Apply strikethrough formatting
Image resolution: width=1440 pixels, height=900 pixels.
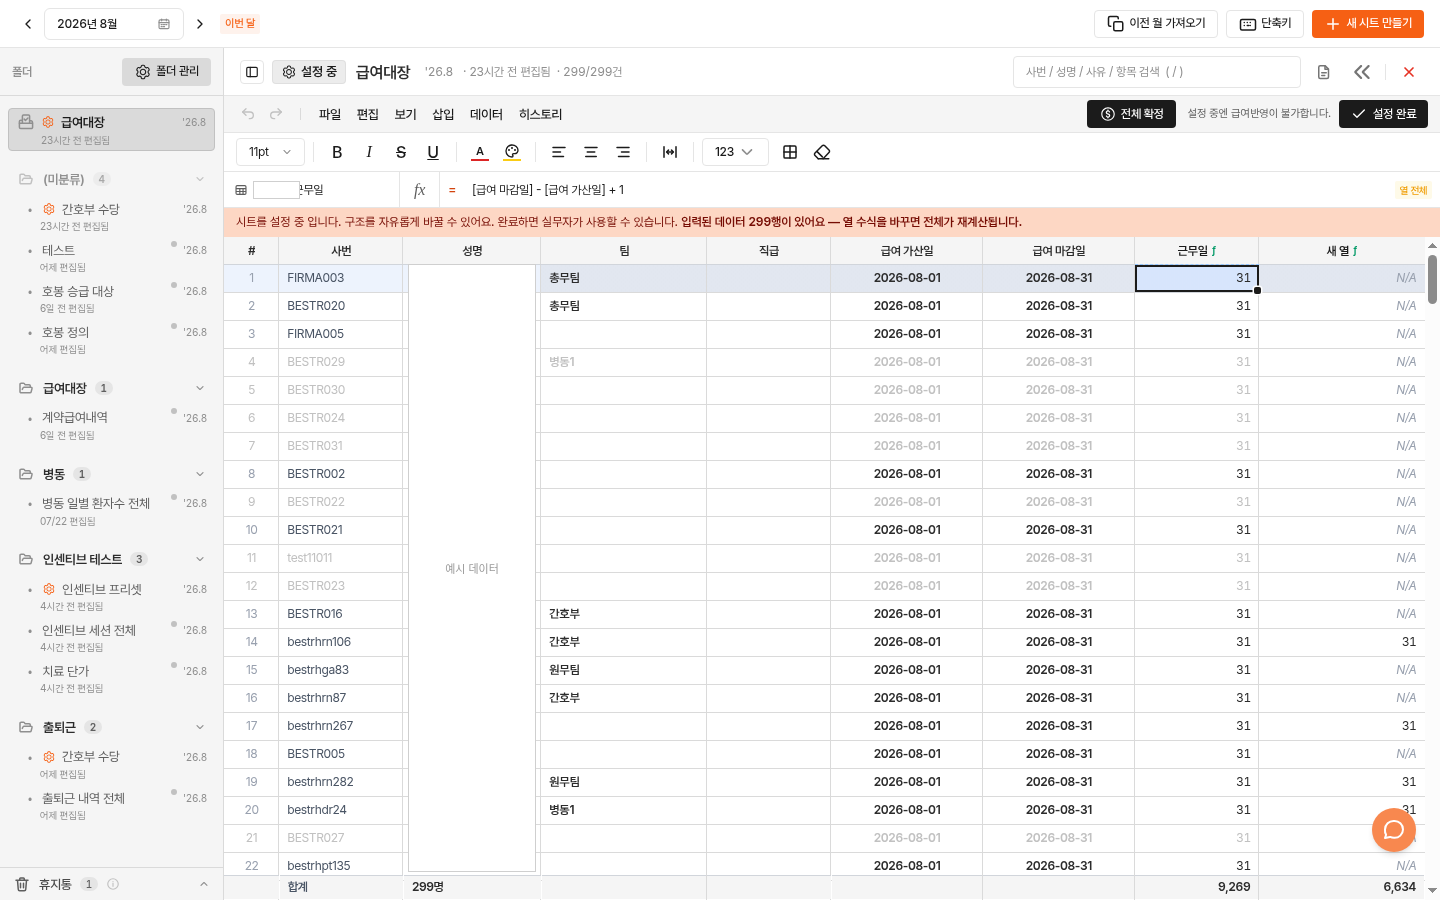[401, 152]
